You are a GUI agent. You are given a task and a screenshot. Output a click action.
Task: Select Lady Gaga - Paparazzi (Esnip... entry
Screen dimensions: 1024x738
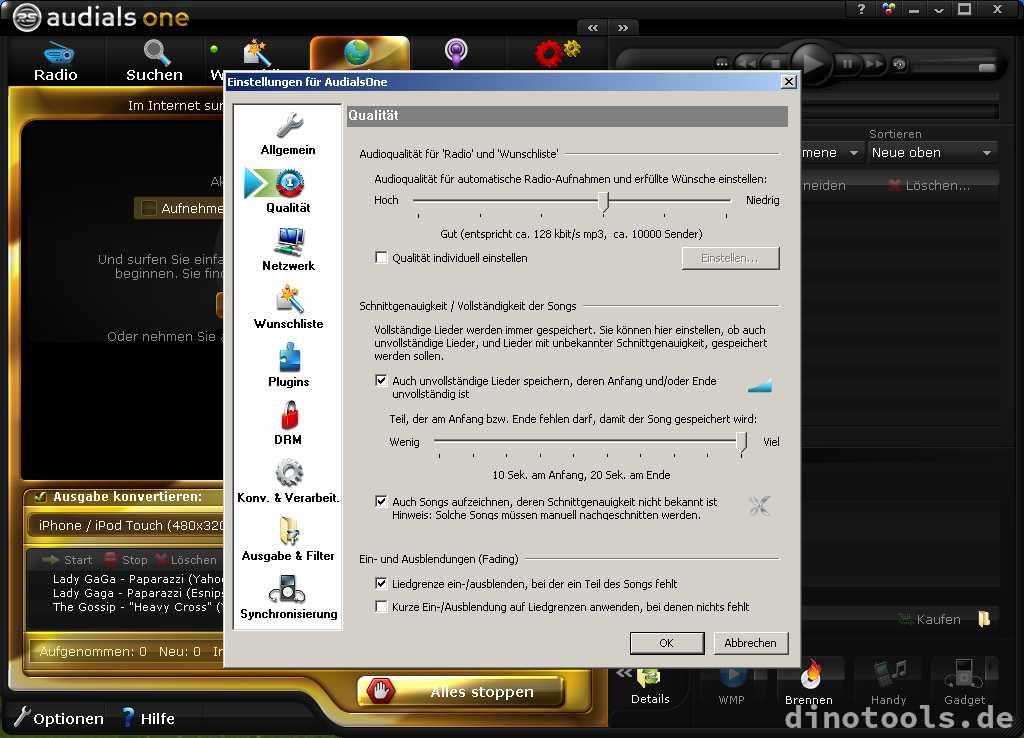tap(137, 593)
